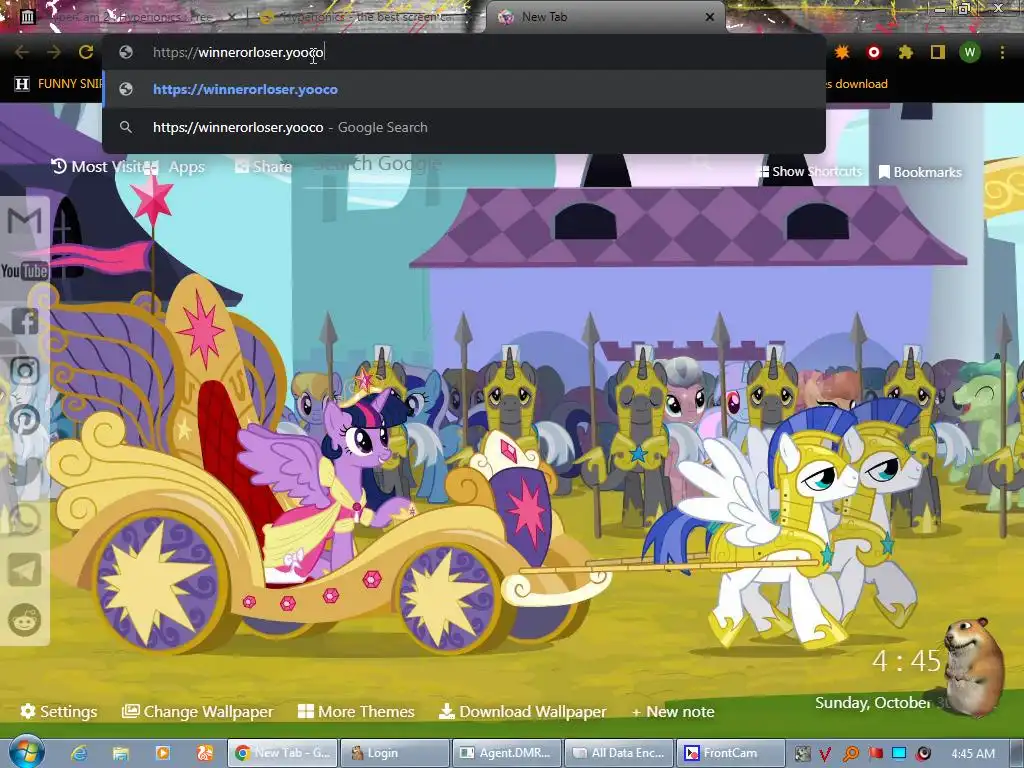Click the browser Forward arrow

pyautogui.click(x=54, y=52)
